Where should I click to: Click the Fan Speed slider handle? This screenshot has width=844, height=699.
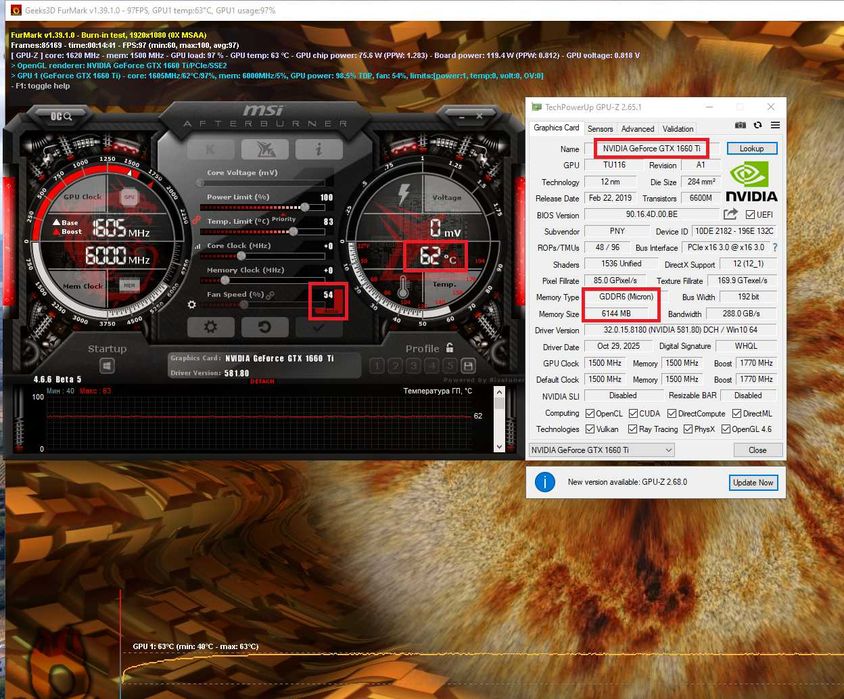click(244, 305)
